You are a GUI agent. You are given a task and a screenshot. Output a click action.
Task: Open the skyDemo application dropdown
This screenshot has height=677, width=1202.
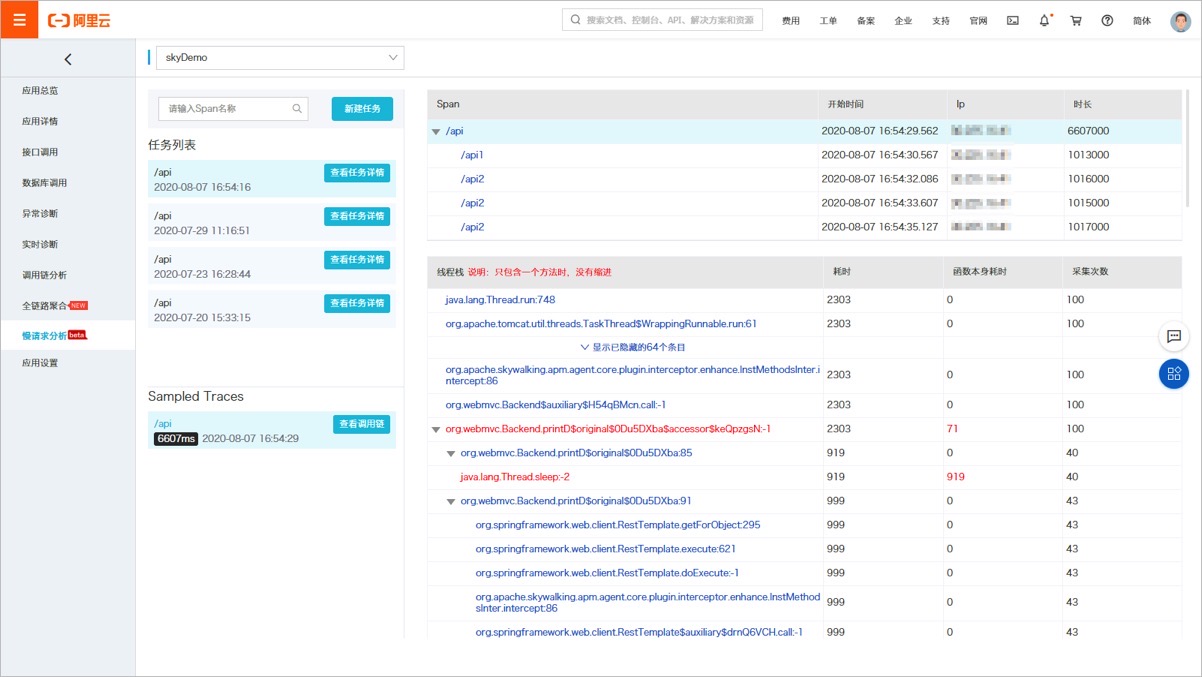[280, 58]
